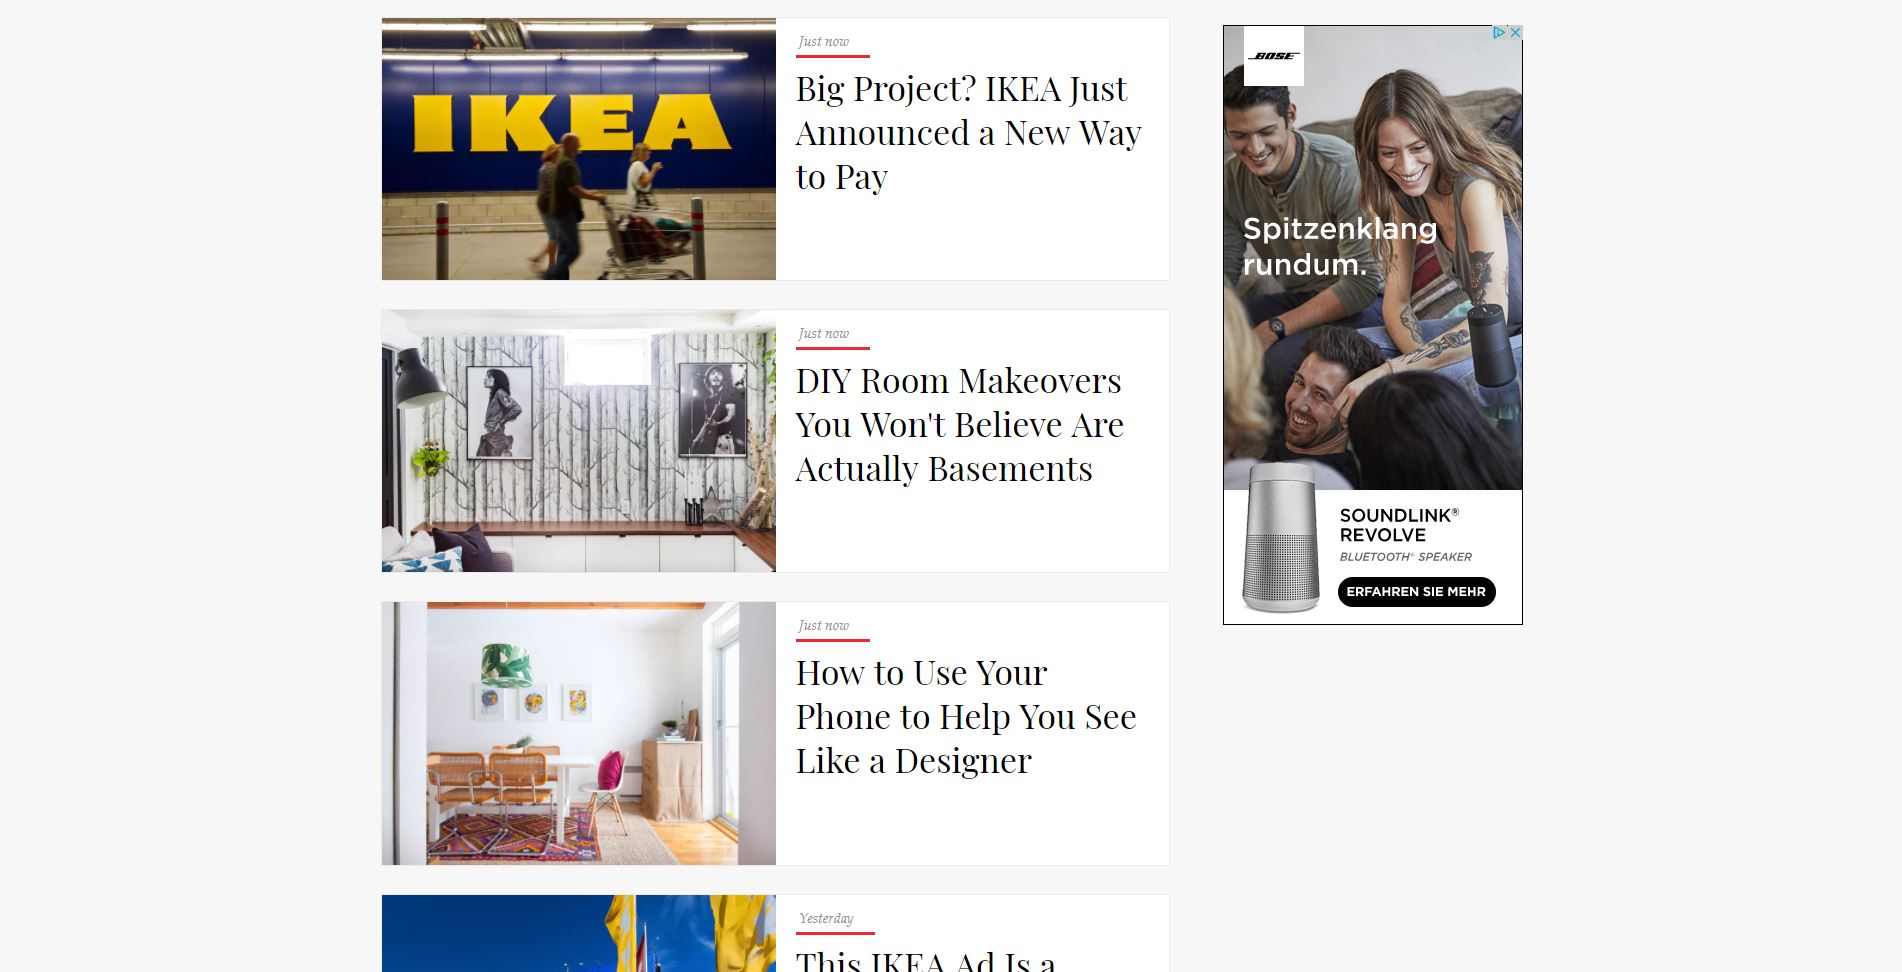Screen dimensions: 1902x972
Task: Click the Spitzenklang rundum ad text
Action: pos(1340,246)
